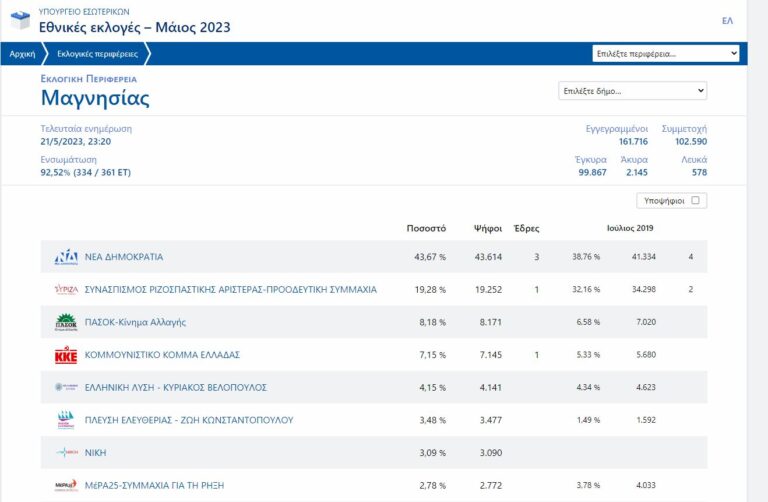Open the Επιλέξτε περιφέρεια dropdown
The width and height of the screenshot is (768, 502).
tap(666, 53)
